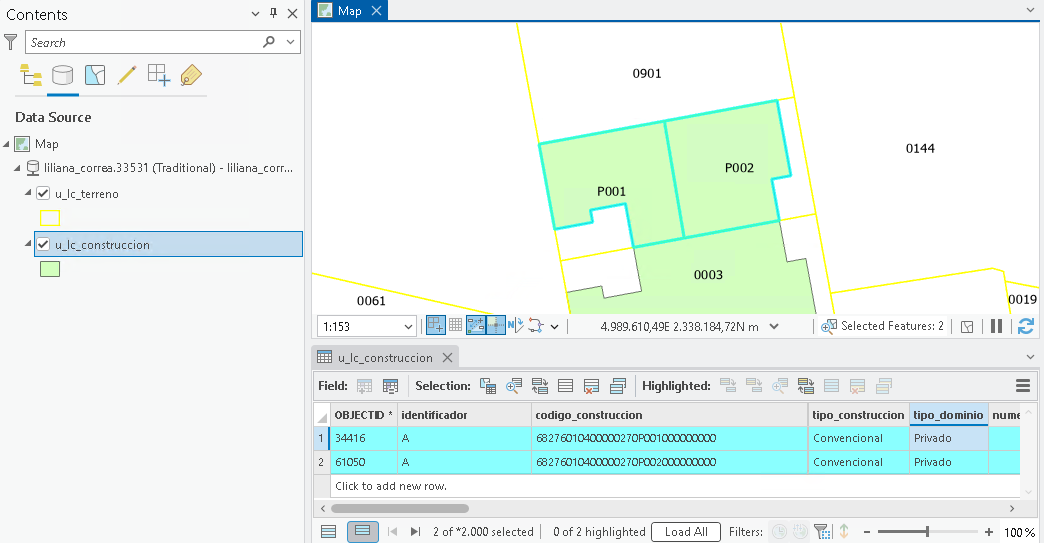Switch Contents to List By Editing

pos(127,75)
